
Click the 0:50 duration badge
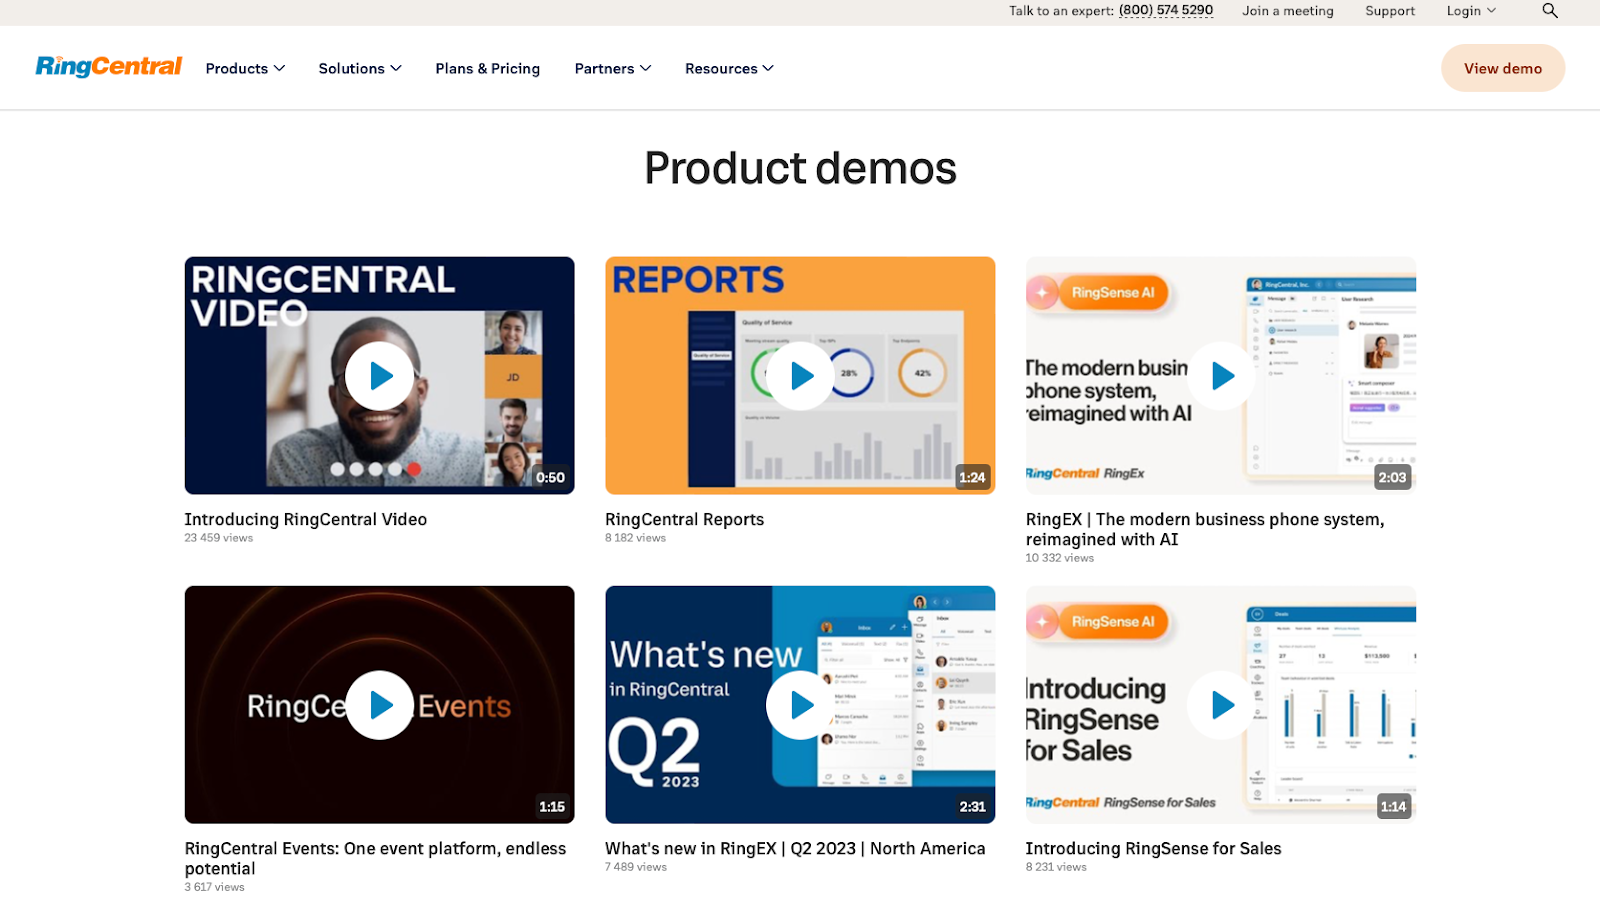click(x=550, y=477)
